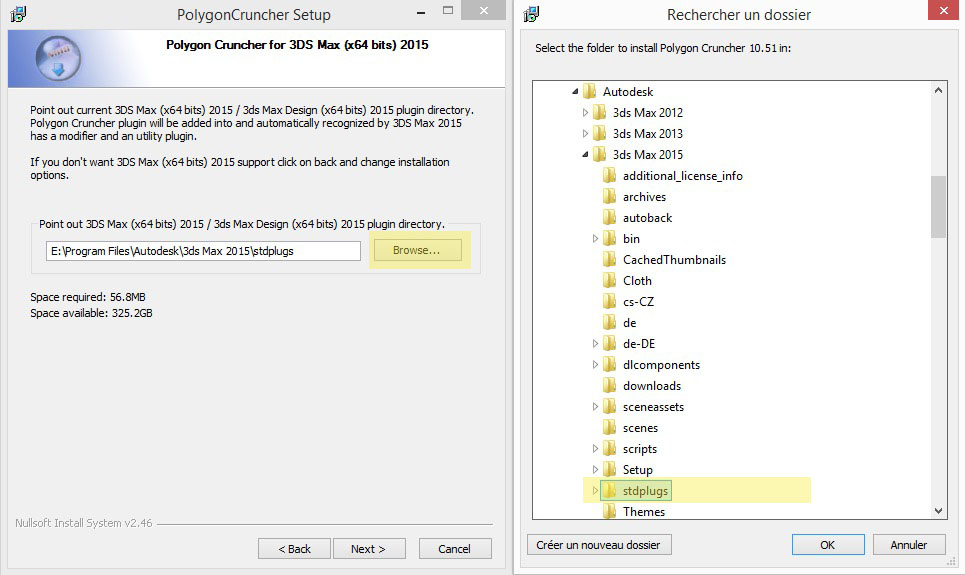965x575 pixels.
Task: Select the 'cs-CZ' folder name
Action: [x=638, y=302]
